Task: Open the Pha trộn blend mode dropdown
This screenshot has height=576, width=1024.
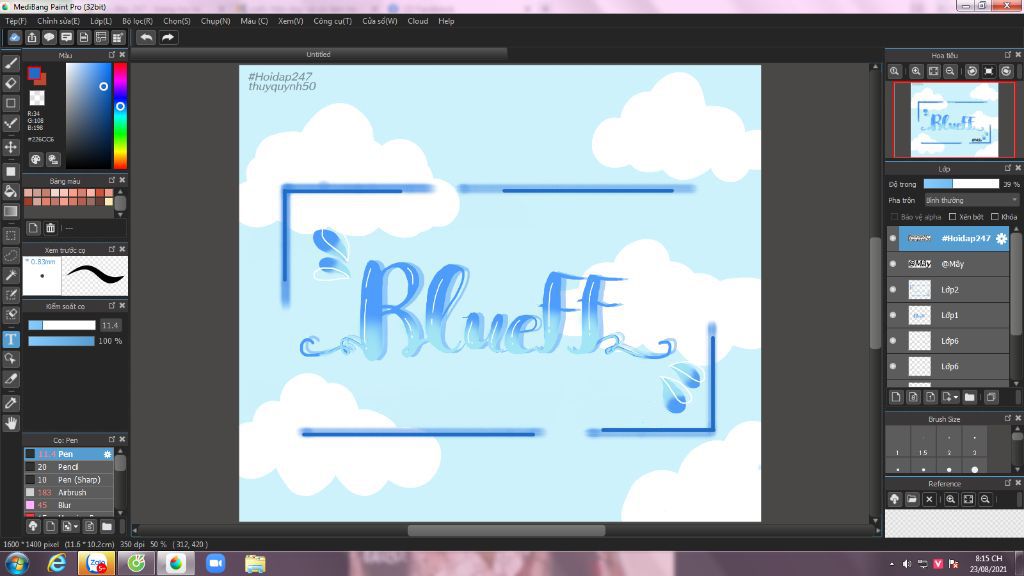Action: (x=970, y=200)
